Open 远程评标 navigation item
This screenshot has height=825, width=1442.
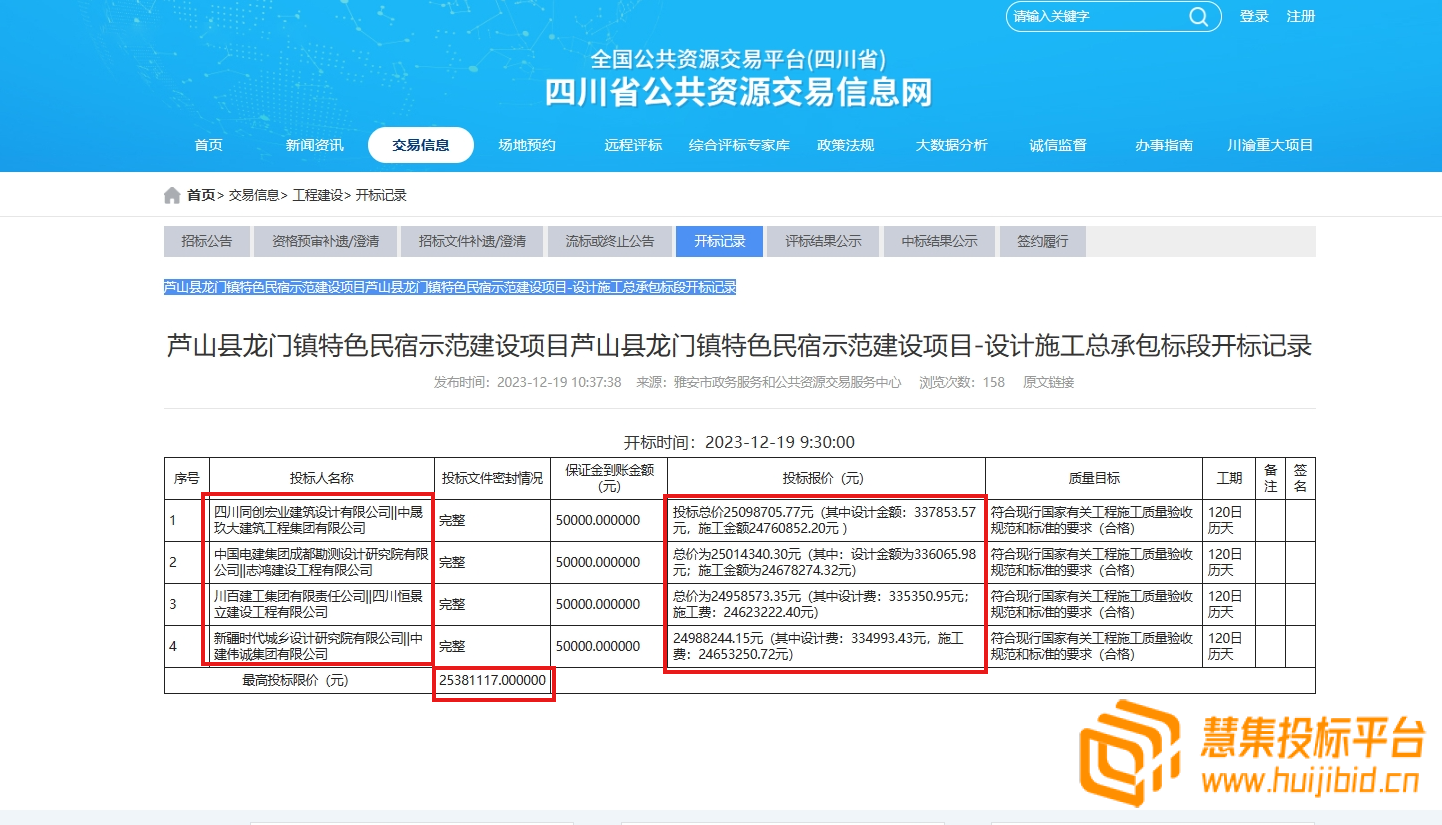point(633,145)
